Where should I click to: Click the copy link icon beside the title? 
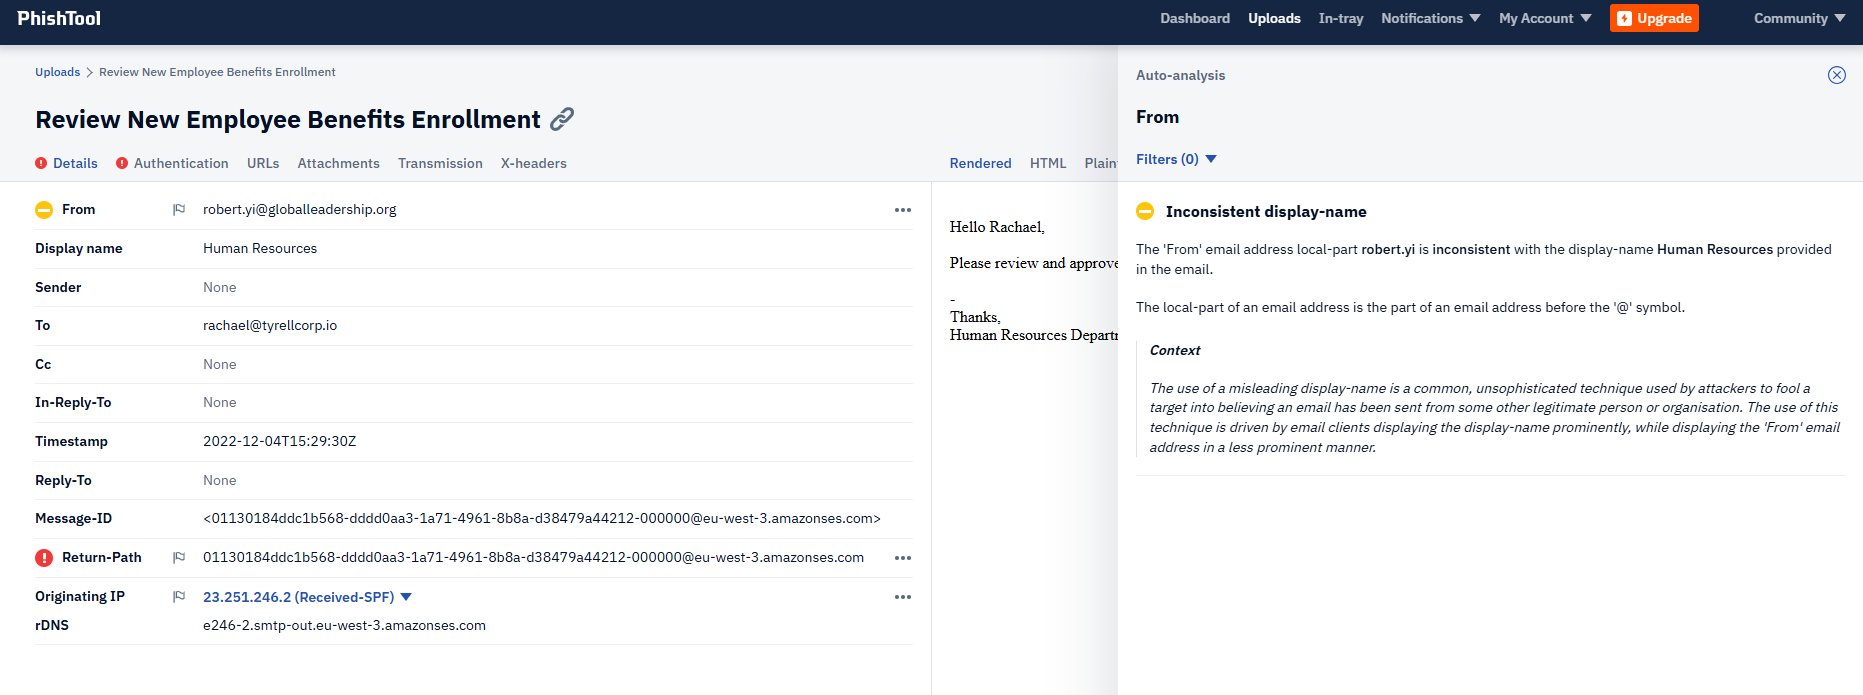coord(562,119)
